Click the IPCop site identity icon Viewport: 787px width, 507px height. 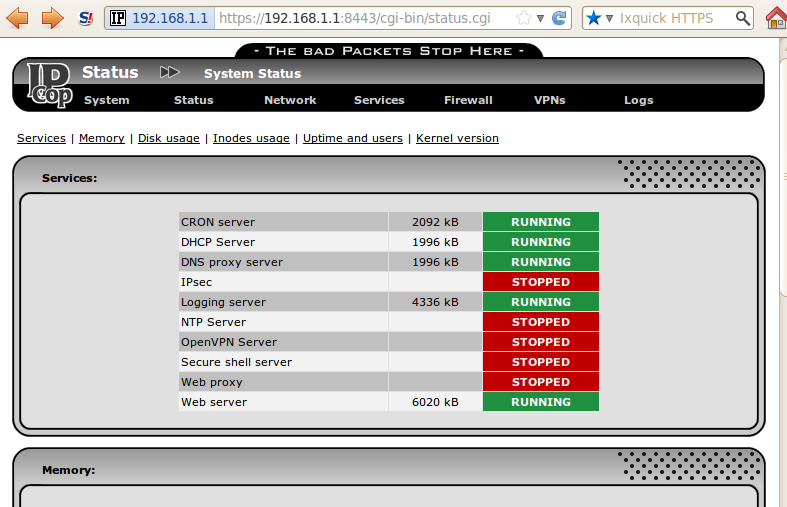[x=118, y=18]
